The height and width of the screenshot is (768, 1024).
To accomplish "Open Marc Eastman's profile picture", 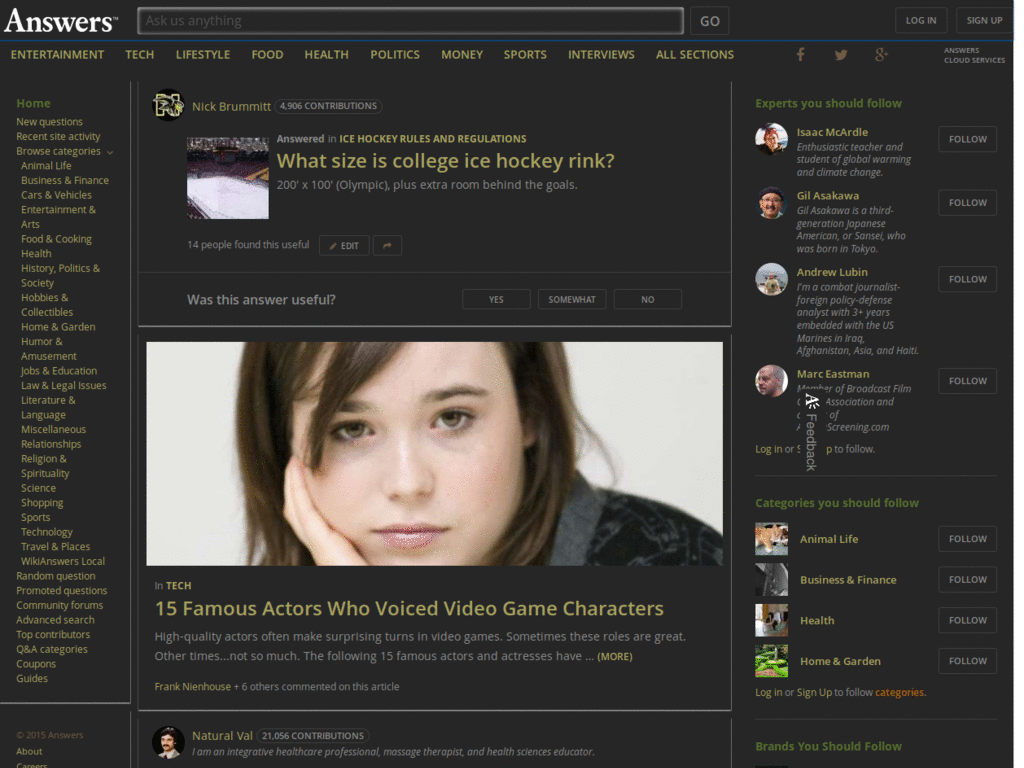I will point(771,381).
